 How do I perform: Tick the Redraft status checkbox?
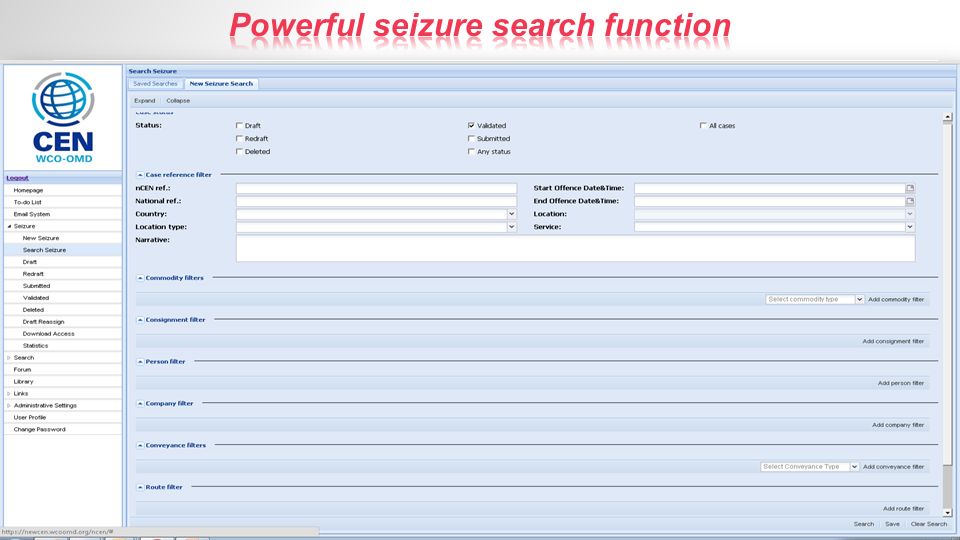239,138
